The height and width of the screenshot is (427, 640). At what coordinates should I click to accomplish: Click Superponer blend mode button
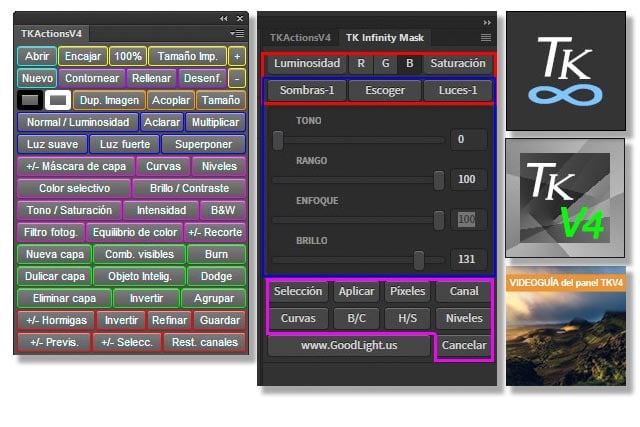coord(203,145)
